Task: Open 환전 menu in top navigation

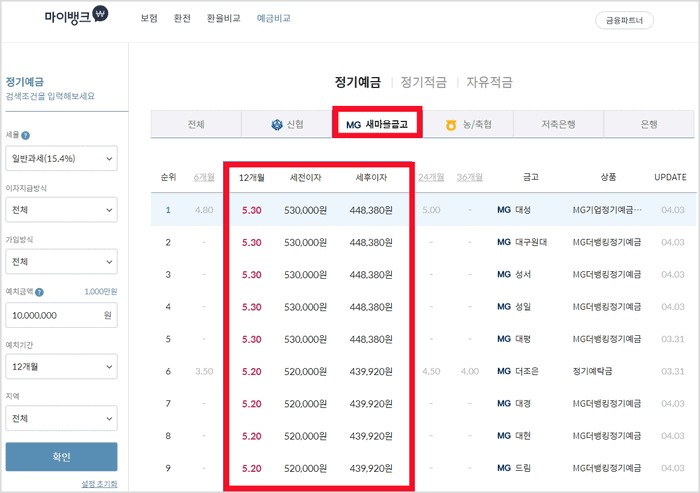Action: point(182,18)
